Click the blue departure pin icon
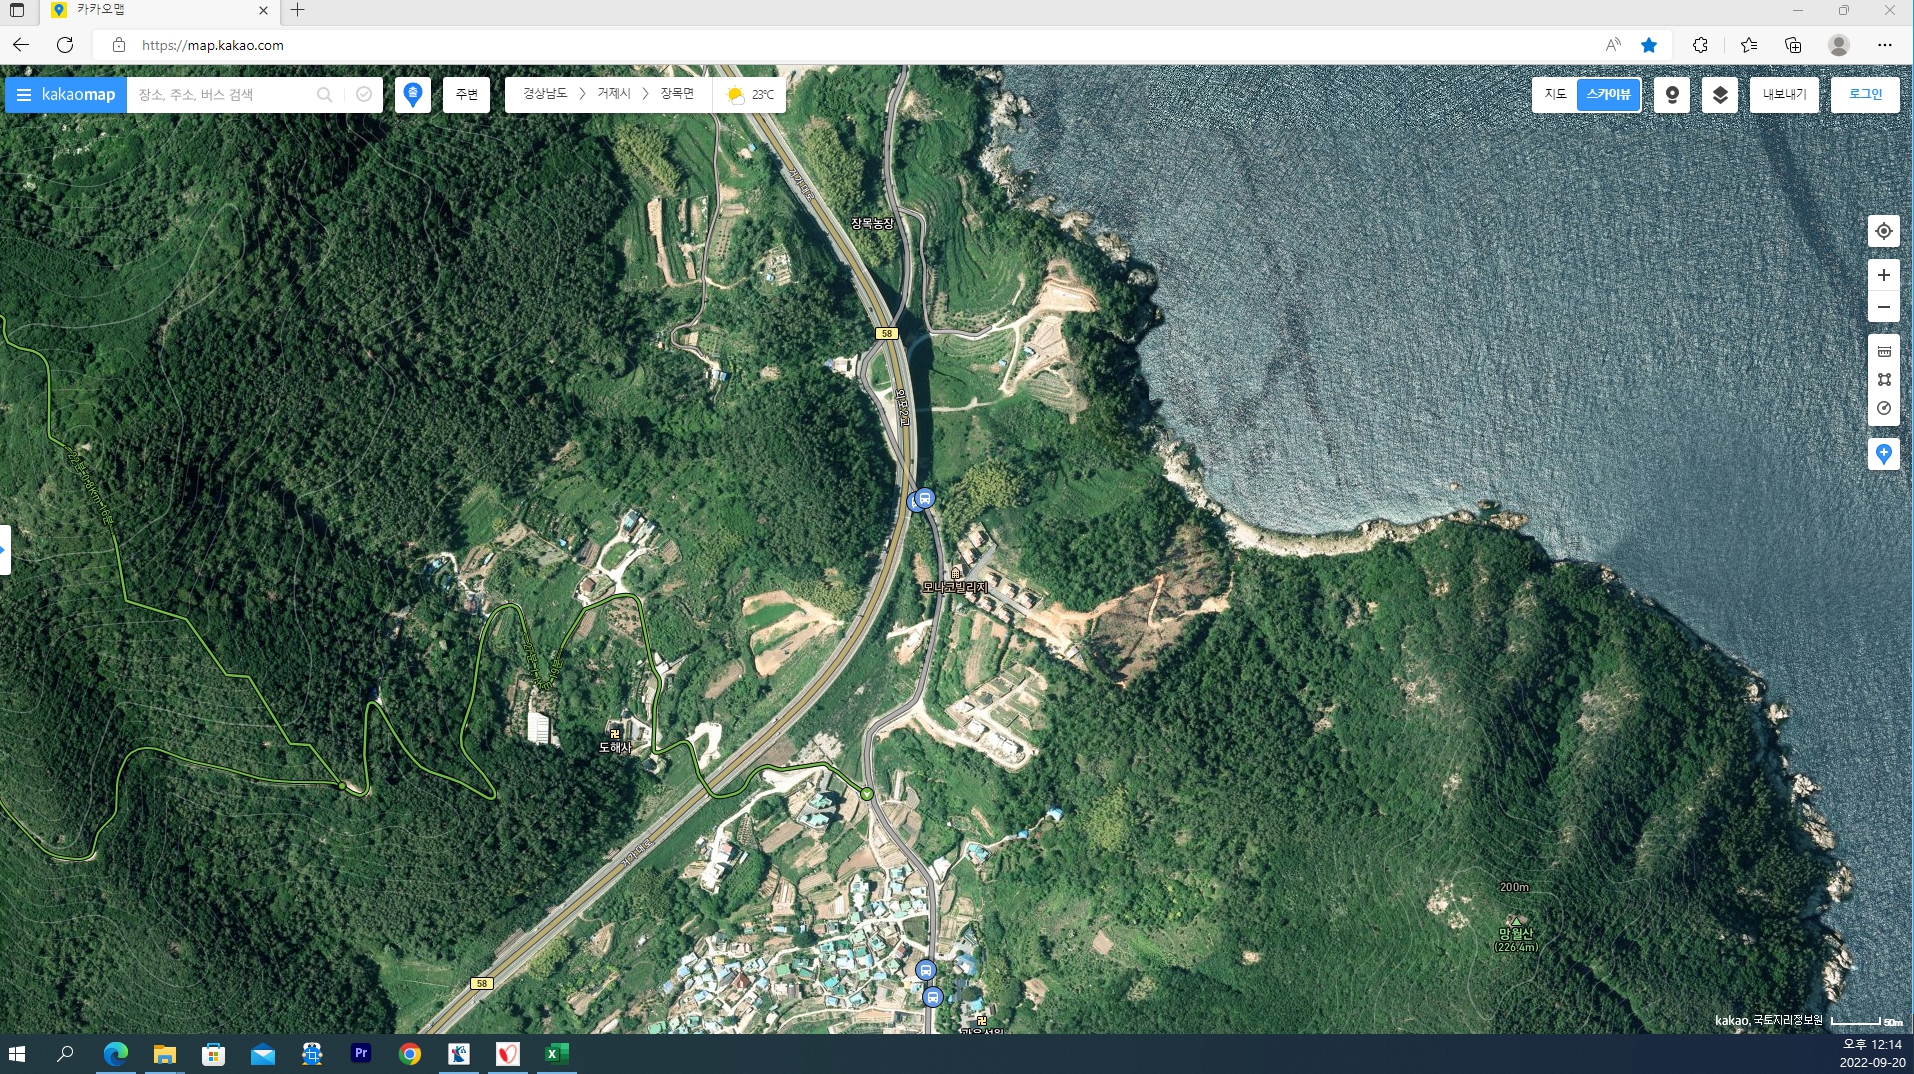Image resolution: width=1914 pixels, height=1074 pixels. click(x=412, y=95)
